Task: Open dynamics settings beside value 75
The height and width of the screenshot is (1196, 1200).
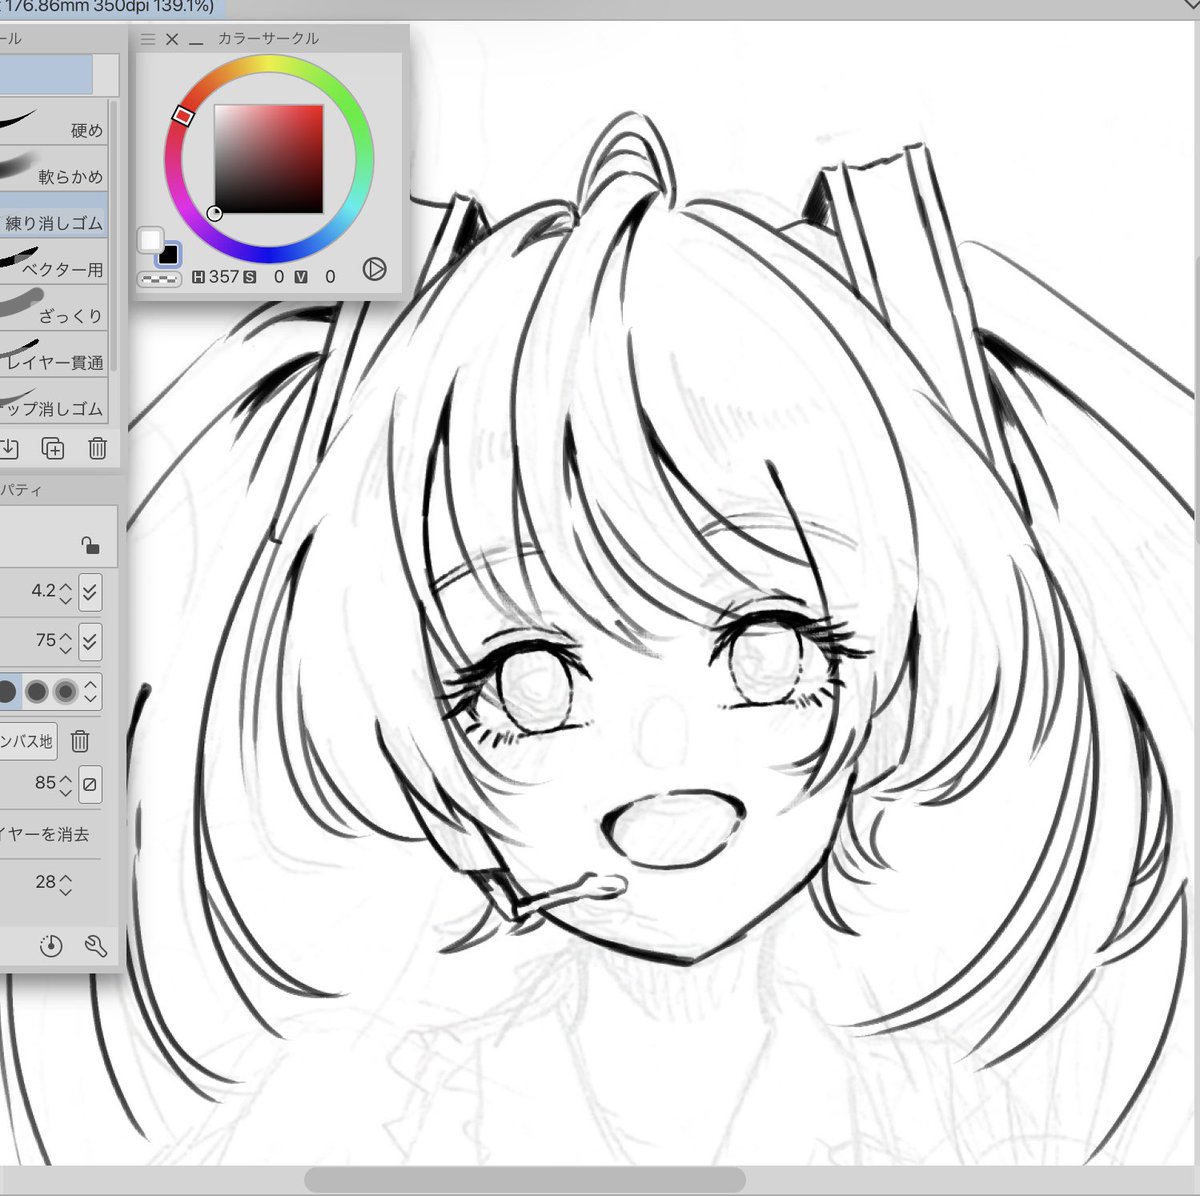Action: pyautogui.click(x=90, y=641)
